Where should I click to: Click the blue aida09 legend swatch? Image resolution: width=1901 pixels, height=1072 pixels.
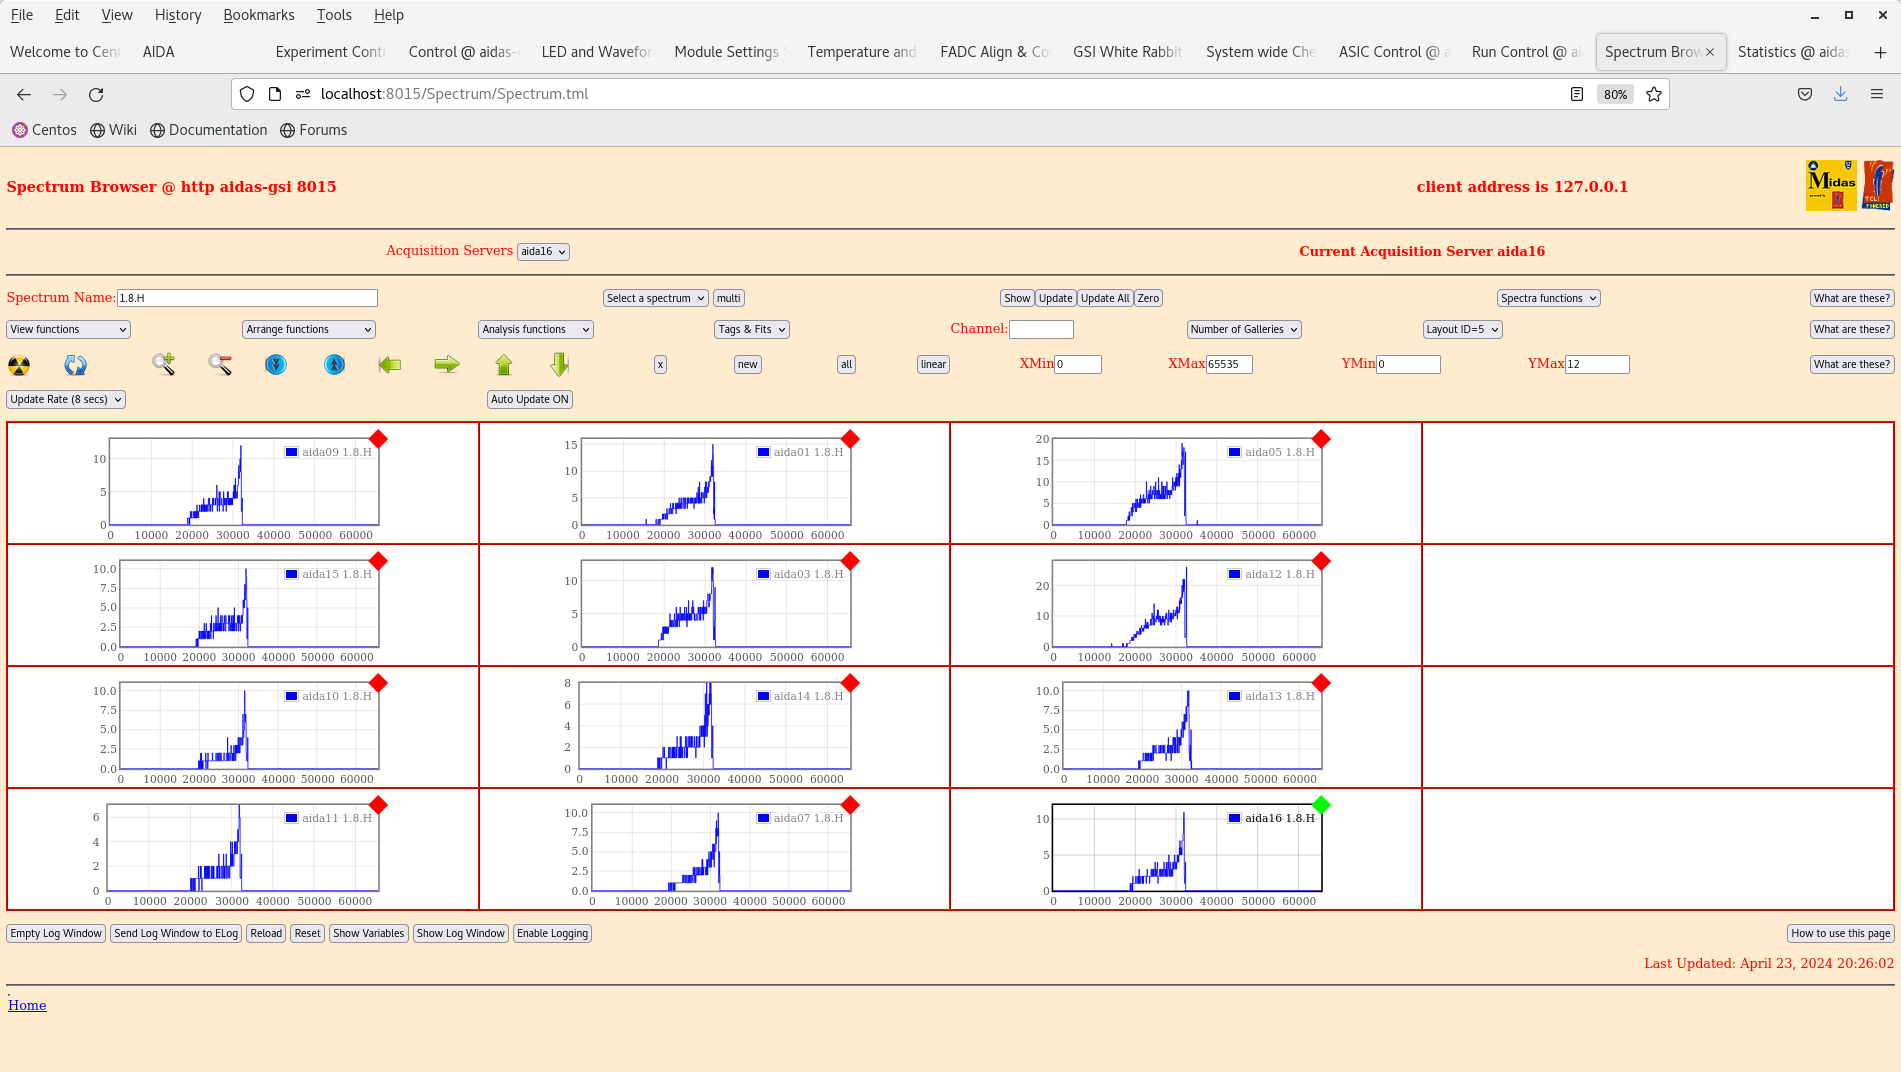291,452
